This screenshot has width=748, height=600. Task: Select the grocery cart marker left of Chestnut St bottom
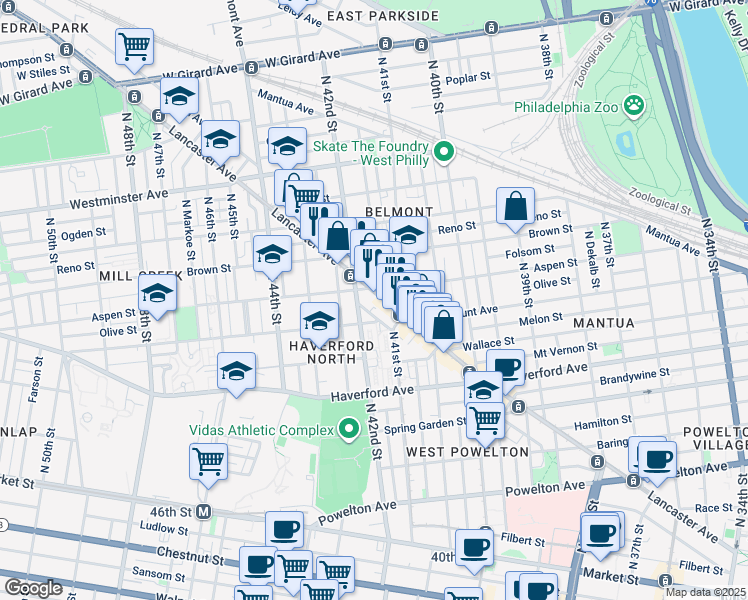pyautogui.click(x=294, y=568)
